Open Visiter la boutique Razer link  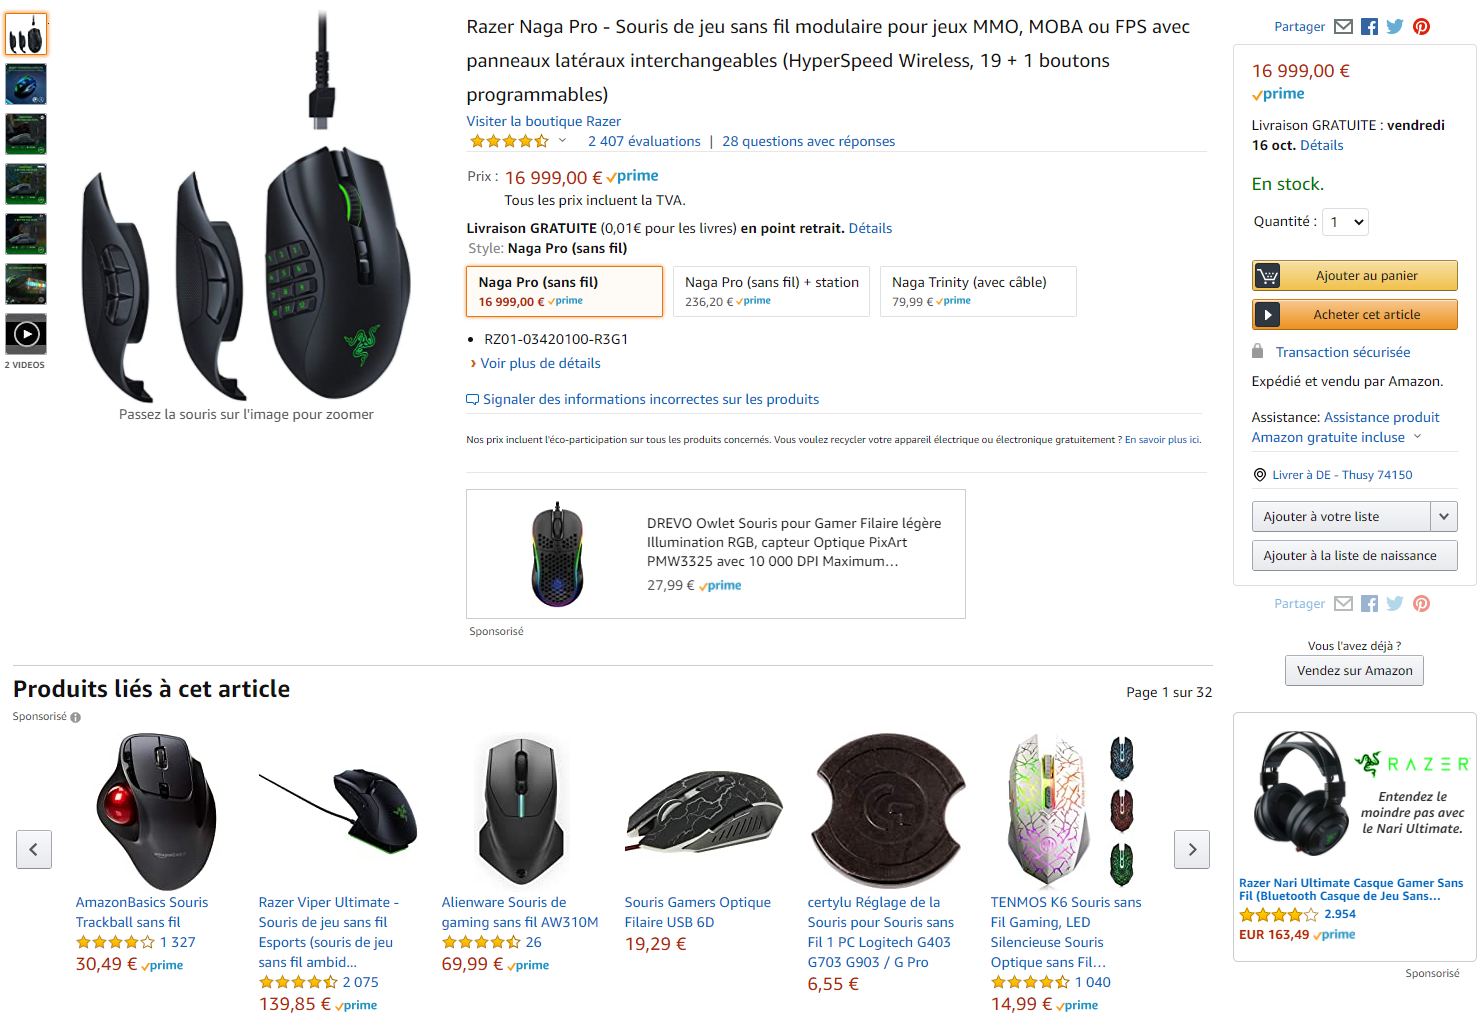[543, 122]
